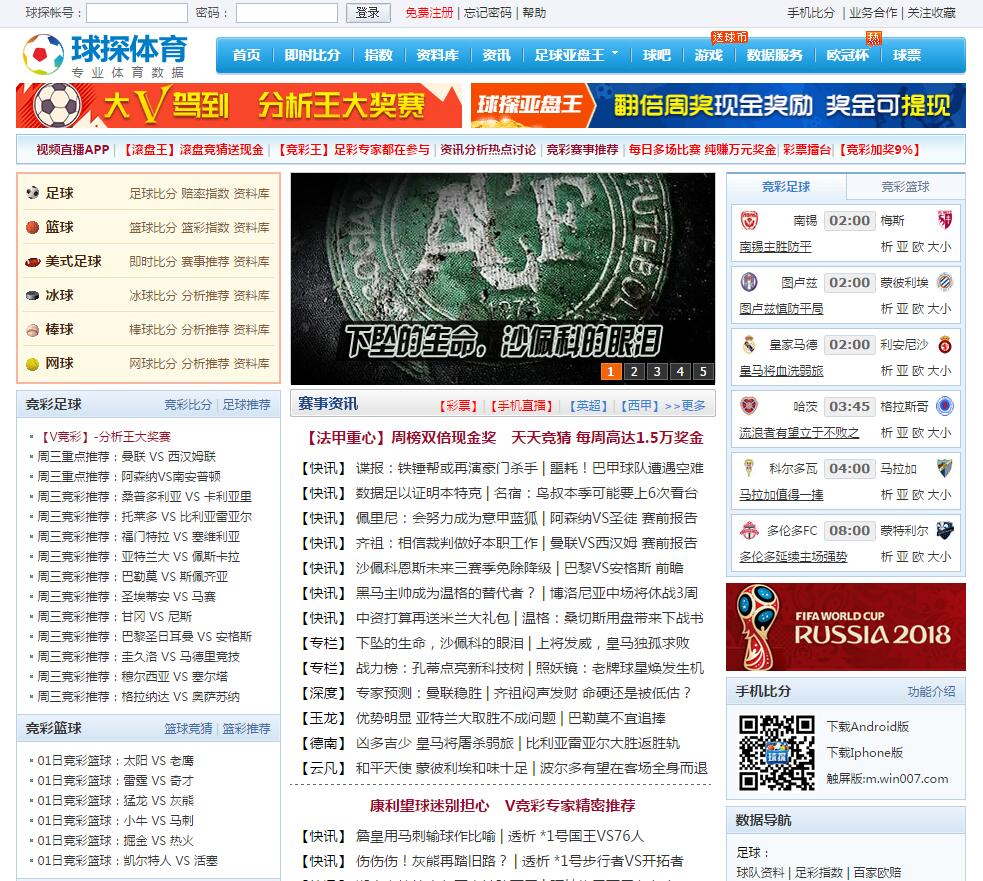The image size is (983, 881).
Task: Click the 【英超】 link in 赛事资讯
Action: click(588, 406)
